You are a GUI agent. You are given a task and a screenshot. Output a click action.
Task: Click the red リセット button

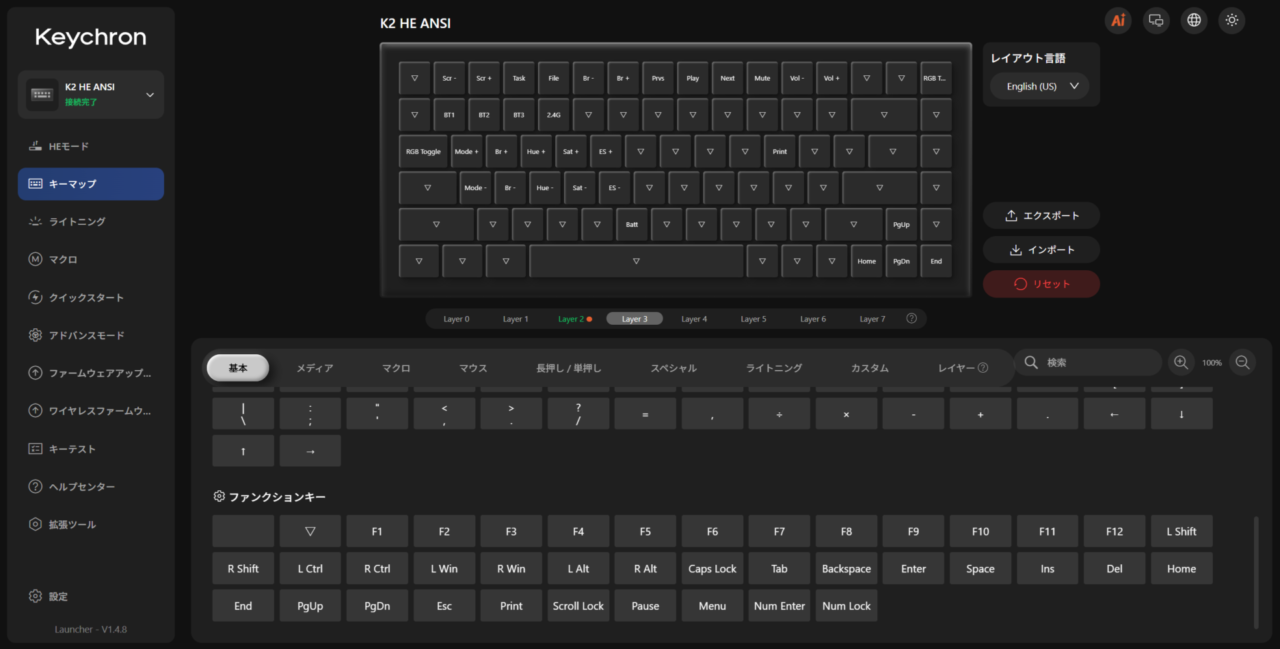pos(1041,284)
